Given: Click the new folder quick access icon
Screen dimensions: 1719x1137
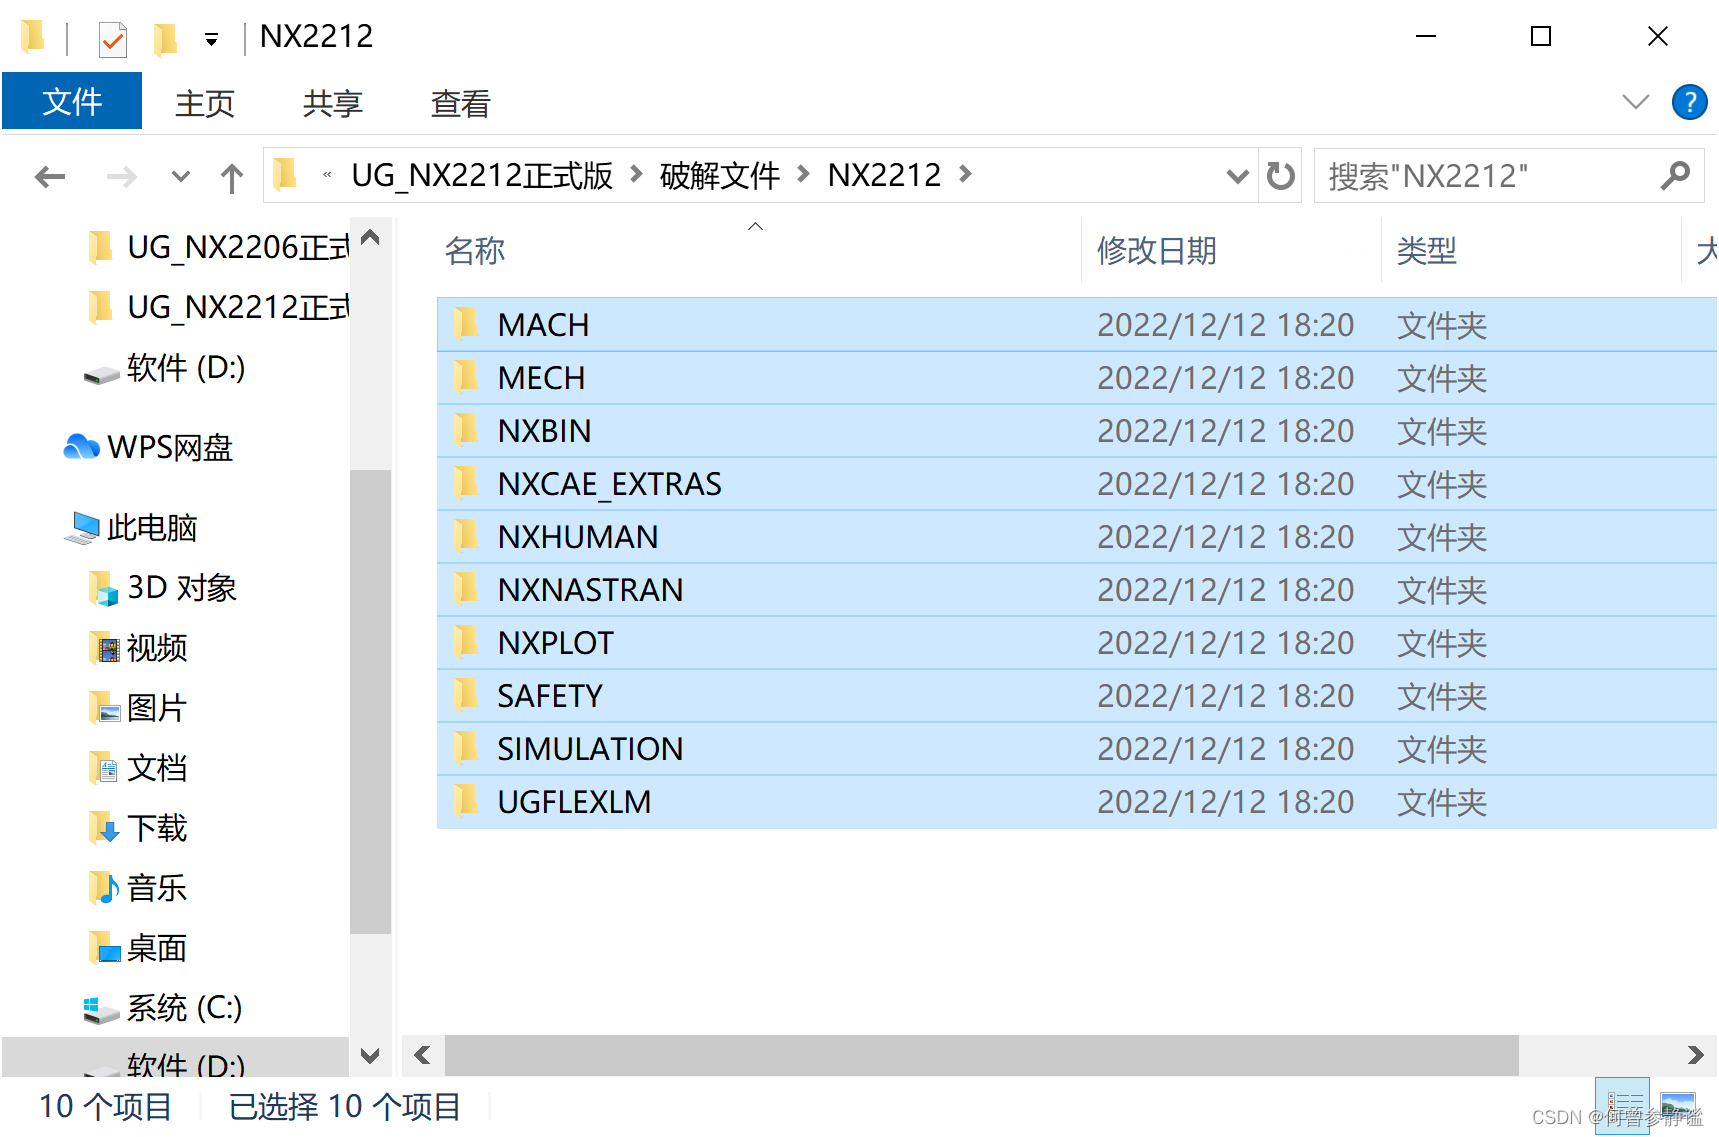Looking at the screenshot, I should pyautogui.click(x=165, y=39).
